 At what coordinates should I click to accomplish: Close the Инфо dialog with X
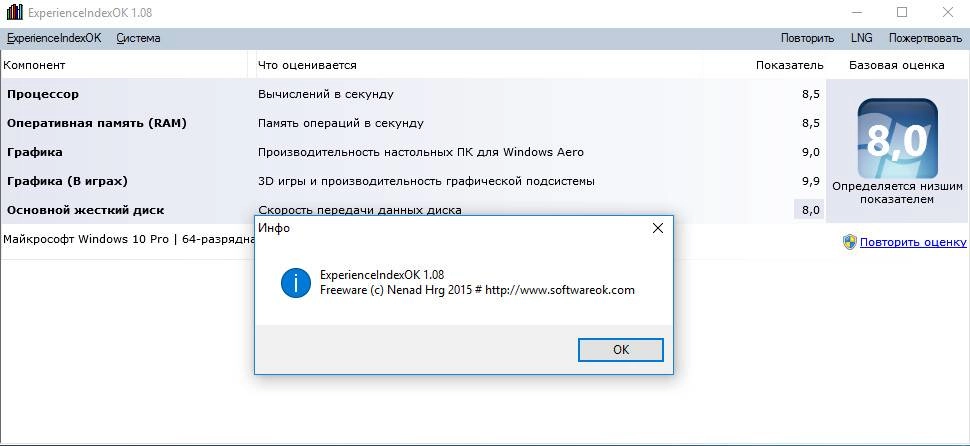click(658, 228)
